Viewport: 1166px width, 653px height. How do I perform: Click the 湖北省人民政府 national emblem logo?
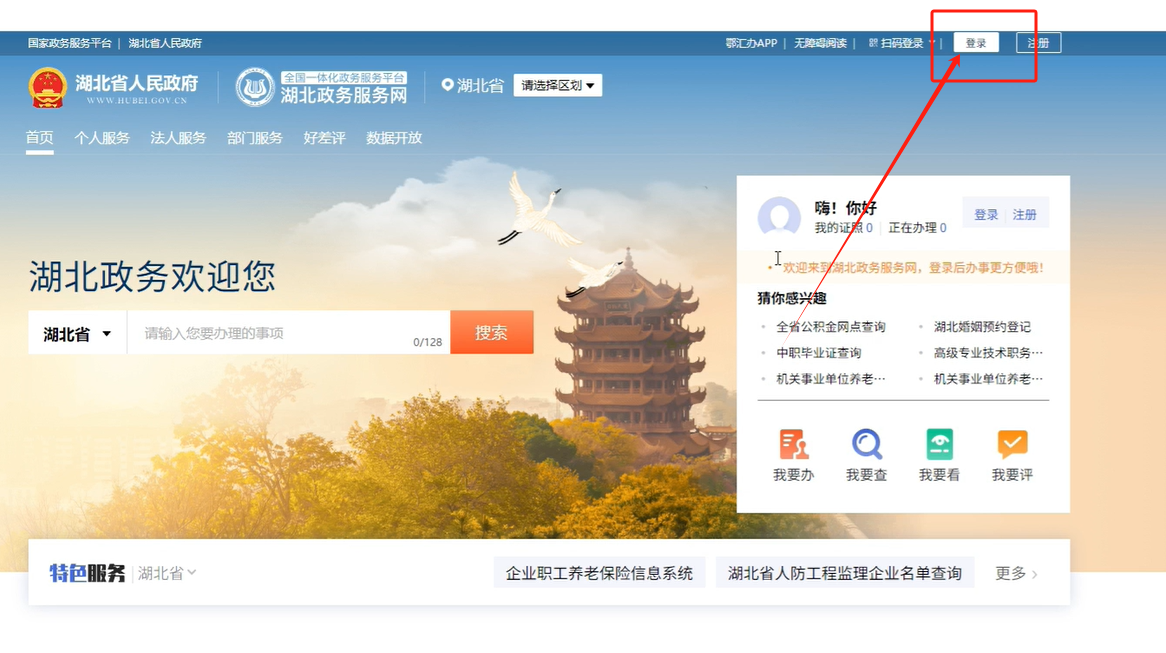[47, 87]
